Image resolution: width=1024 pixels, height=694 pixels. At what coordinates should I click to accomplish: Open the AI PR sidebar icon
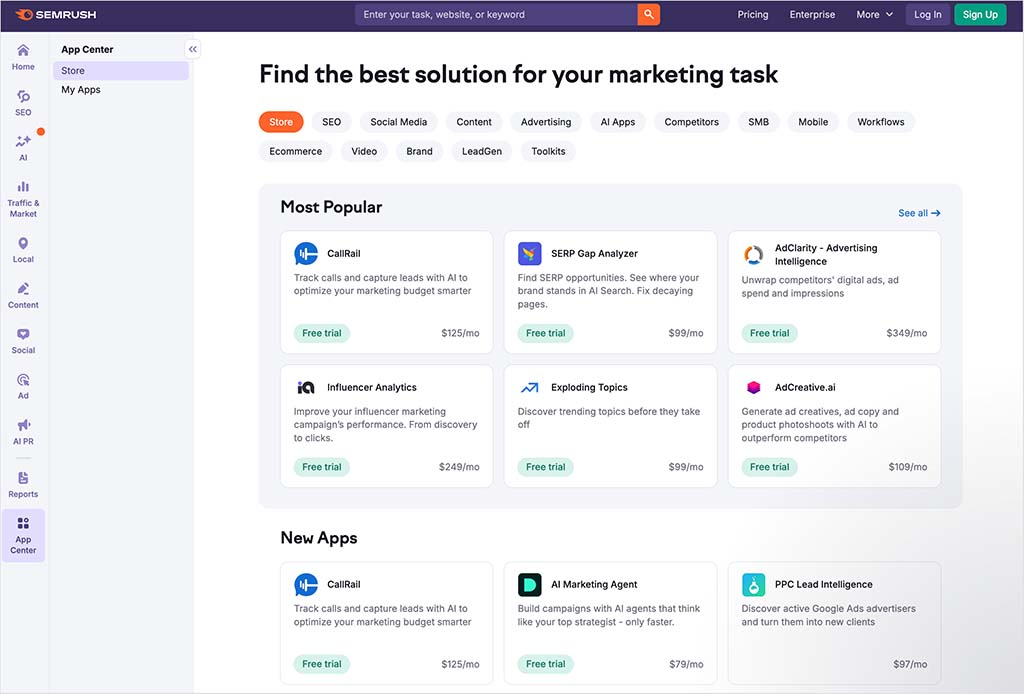point(22,432)
